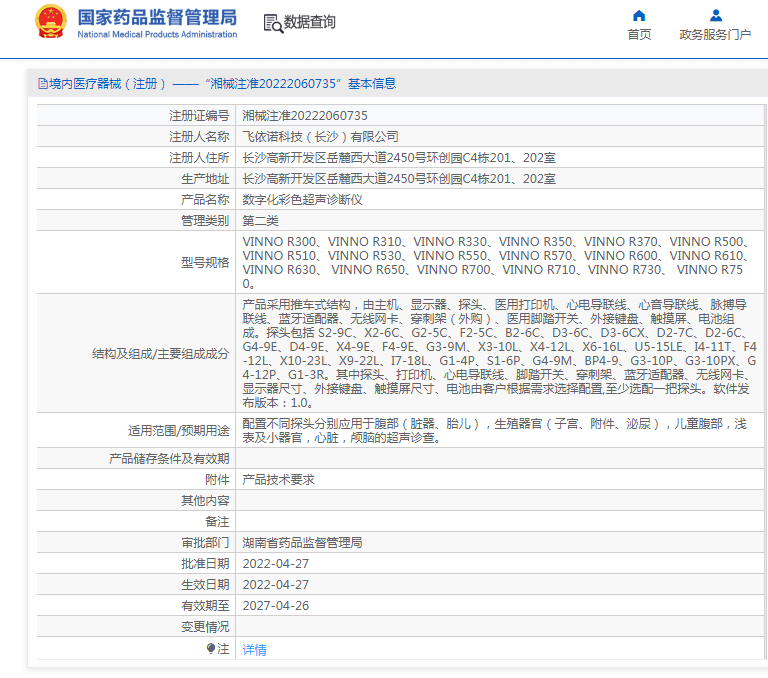Select registration number value 湘械注准20222060735

(305, 116)
